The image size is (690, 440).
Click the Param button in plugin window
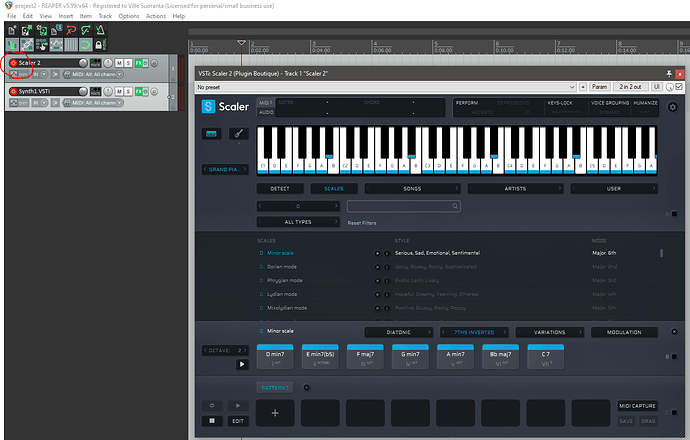(x=599, y=87)
